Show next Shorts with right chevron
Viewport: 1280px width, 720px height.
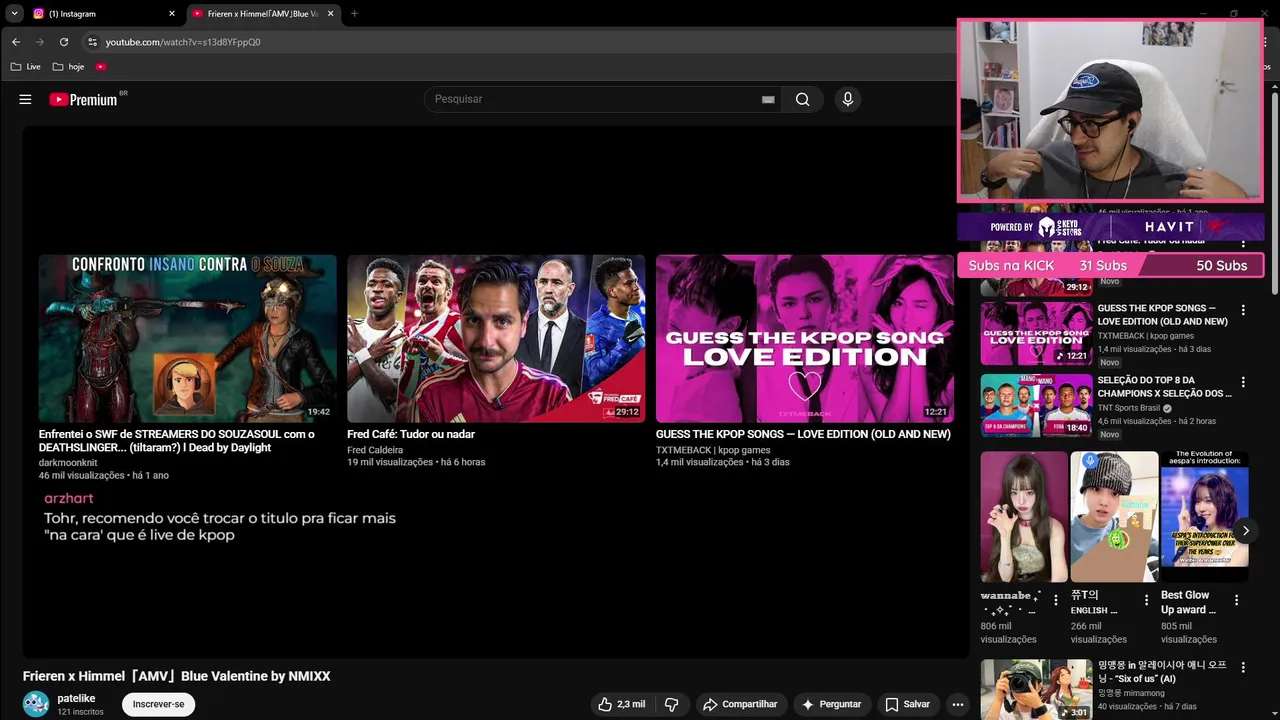(x=1245, y=531)
